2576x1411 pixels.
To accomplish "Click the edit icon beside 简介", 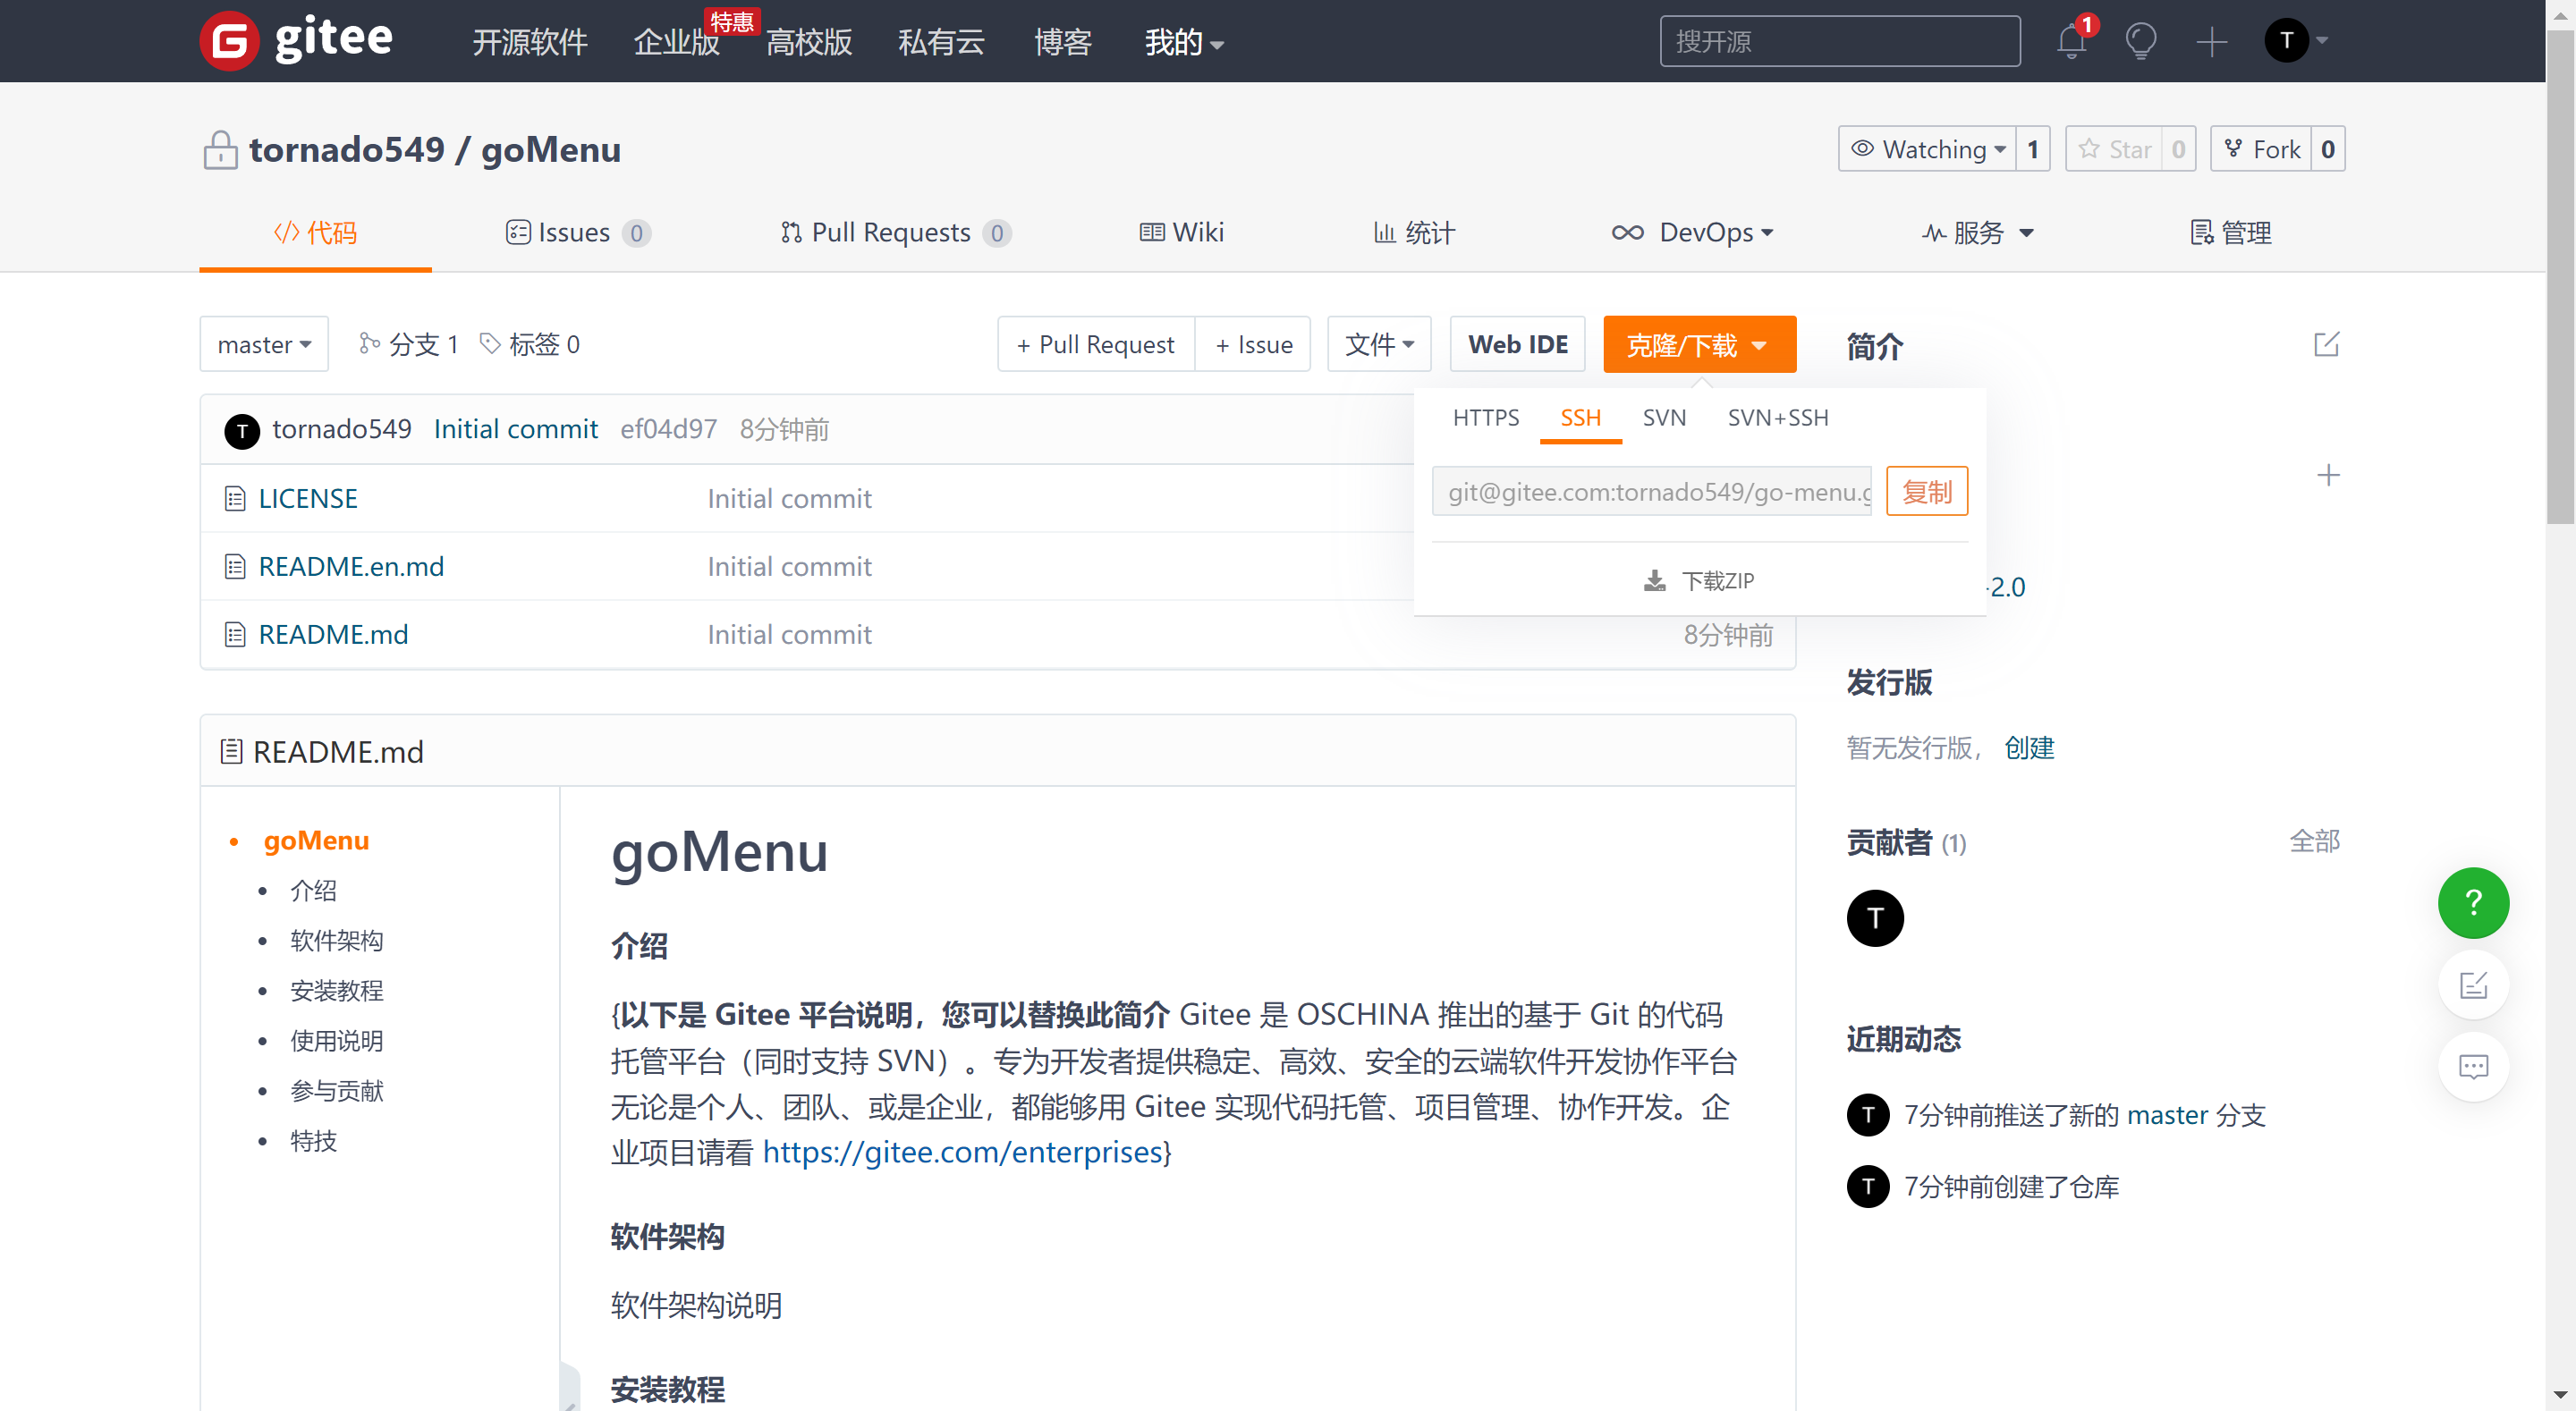I will (x=2327, y=344).
